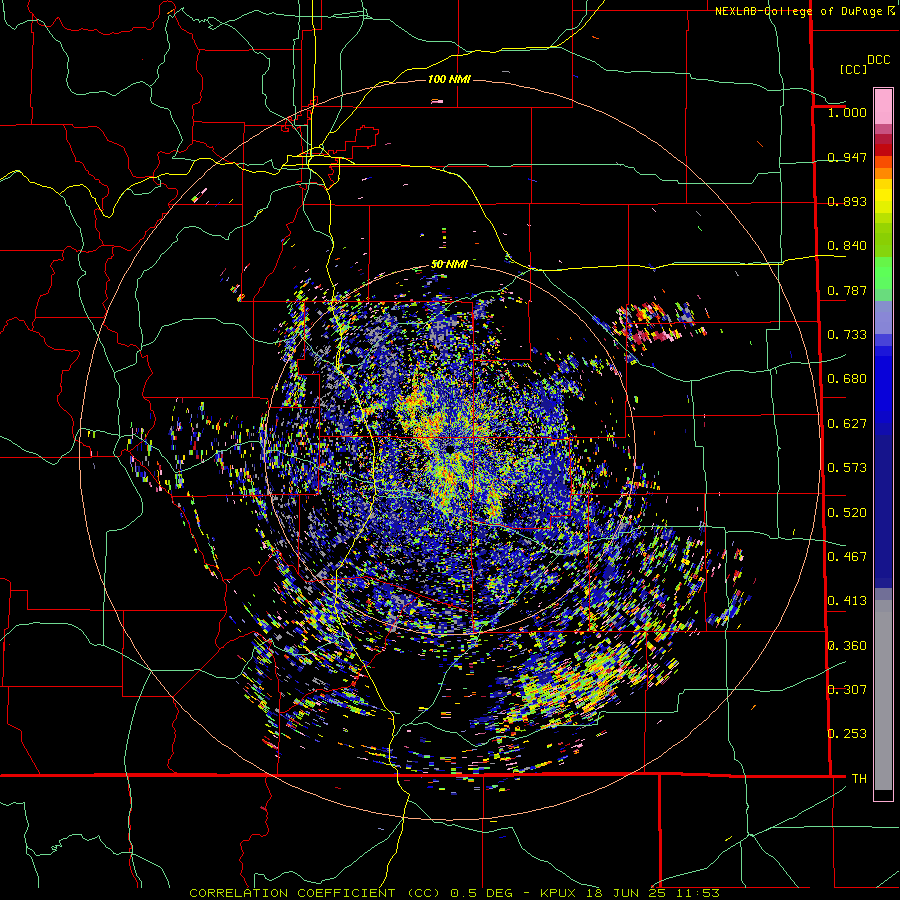Select the 0.840 legend value

click(x=847, y=246)
